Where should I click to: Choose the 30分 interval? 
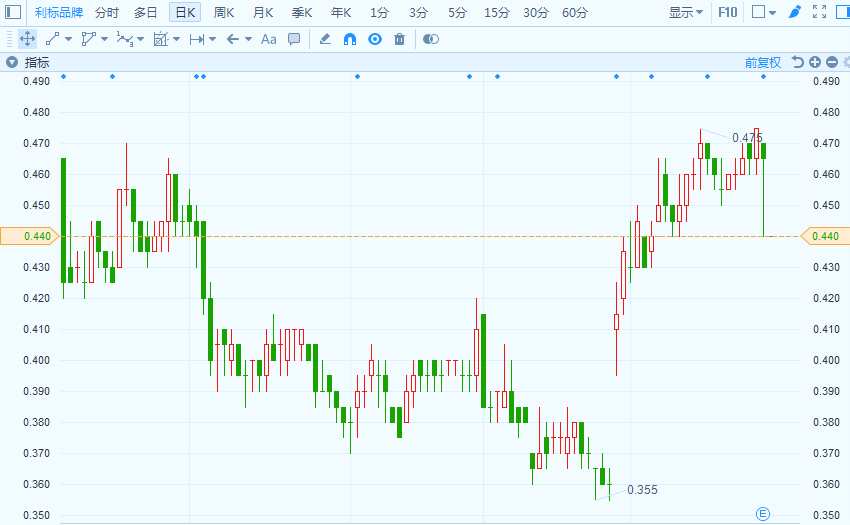(536, 12)
